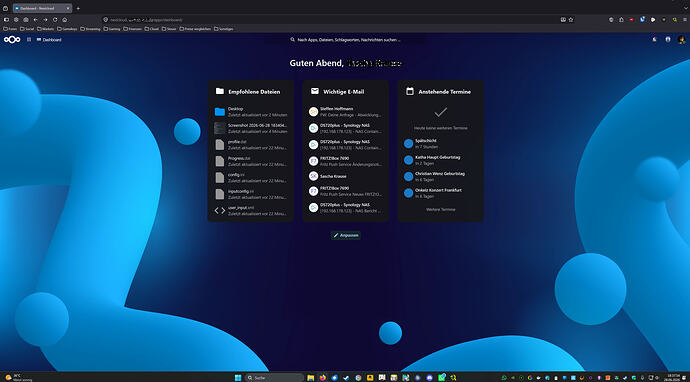Click the Nextcloud logo in the header
The height and width of the screenshot is (382, 690).
(12, 40)
